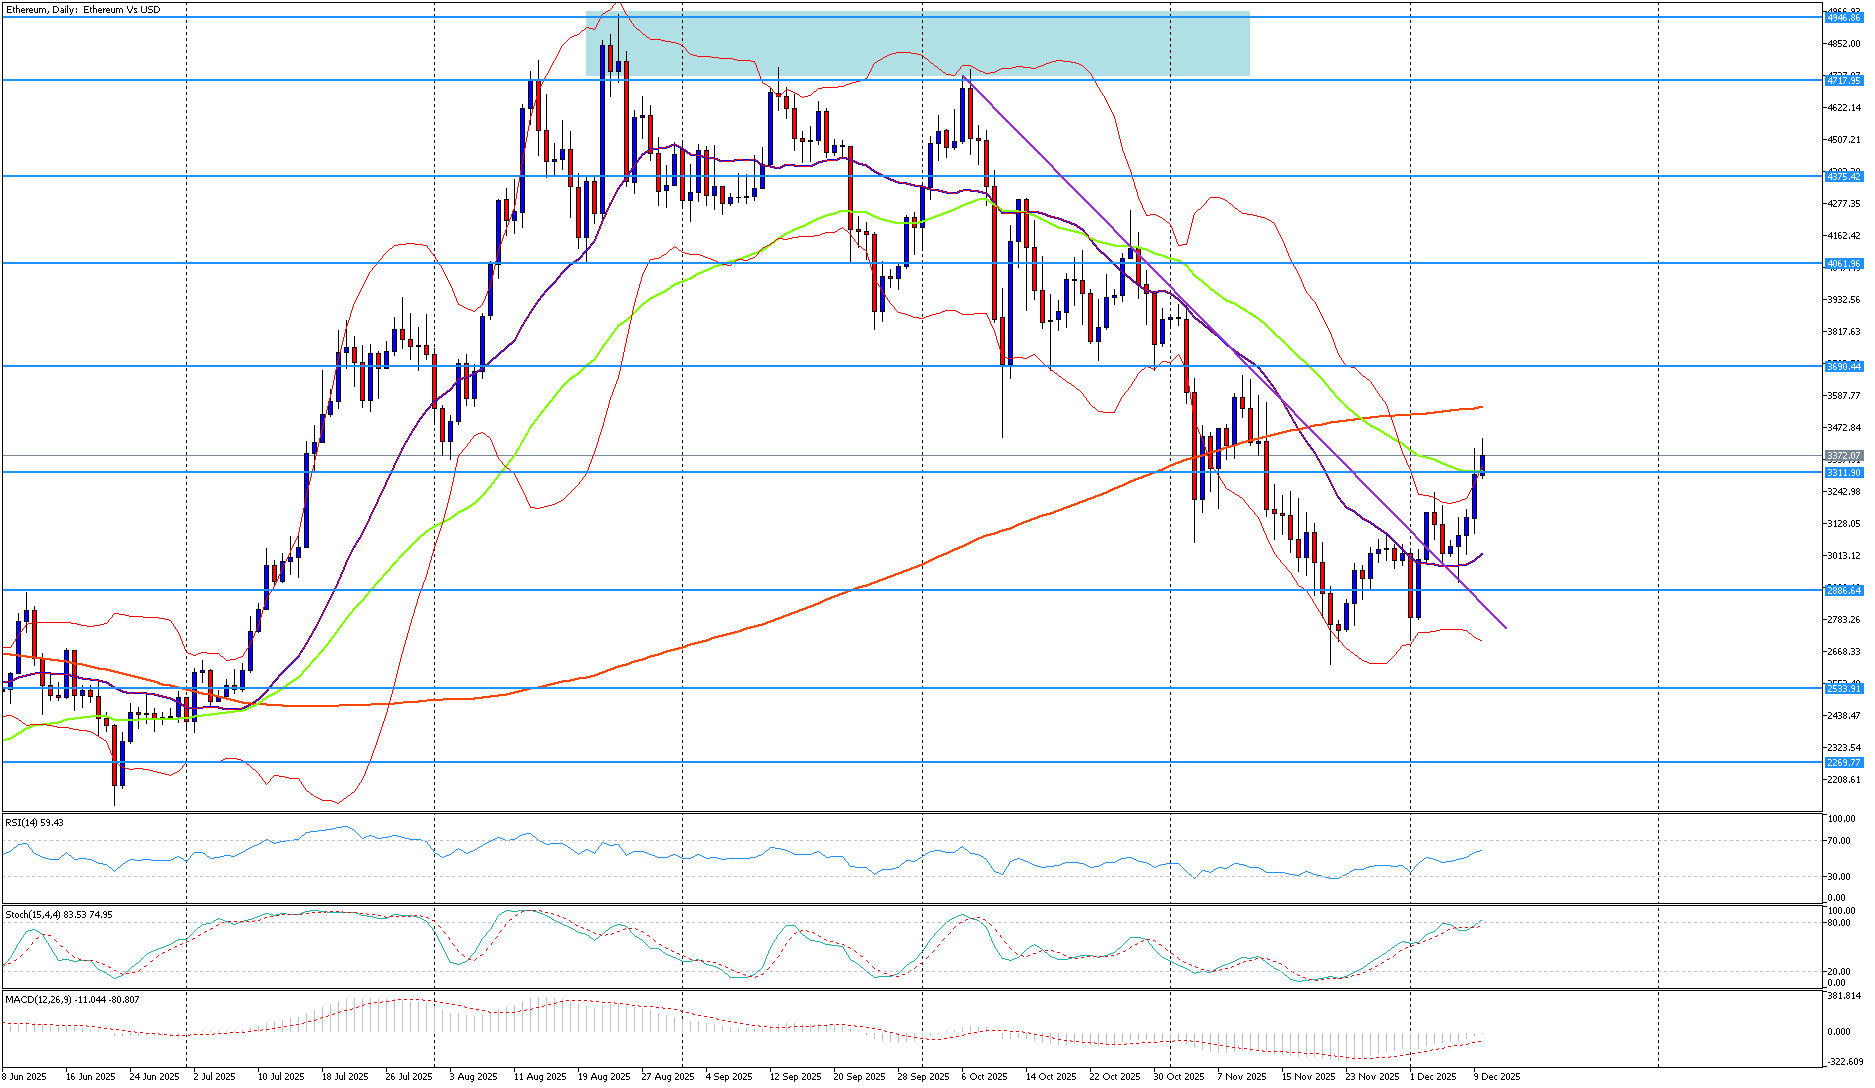Click the 2323.54 price axis value
1875x1088 pixels.
click(x=1844, y=748)
